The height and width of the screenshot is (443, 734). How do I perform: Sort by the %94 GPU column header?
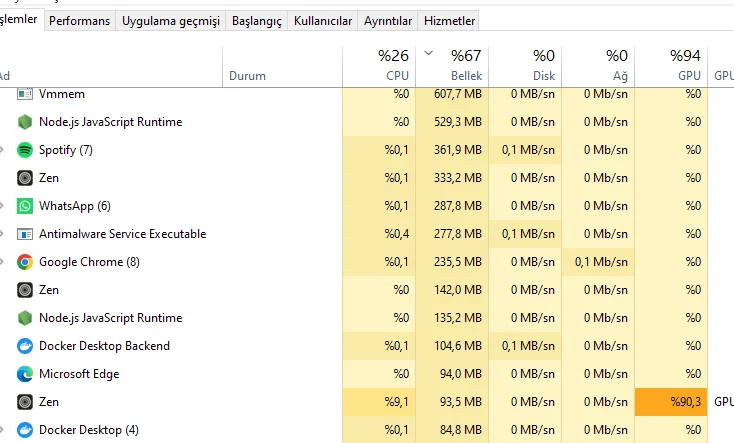pos(671,66)
